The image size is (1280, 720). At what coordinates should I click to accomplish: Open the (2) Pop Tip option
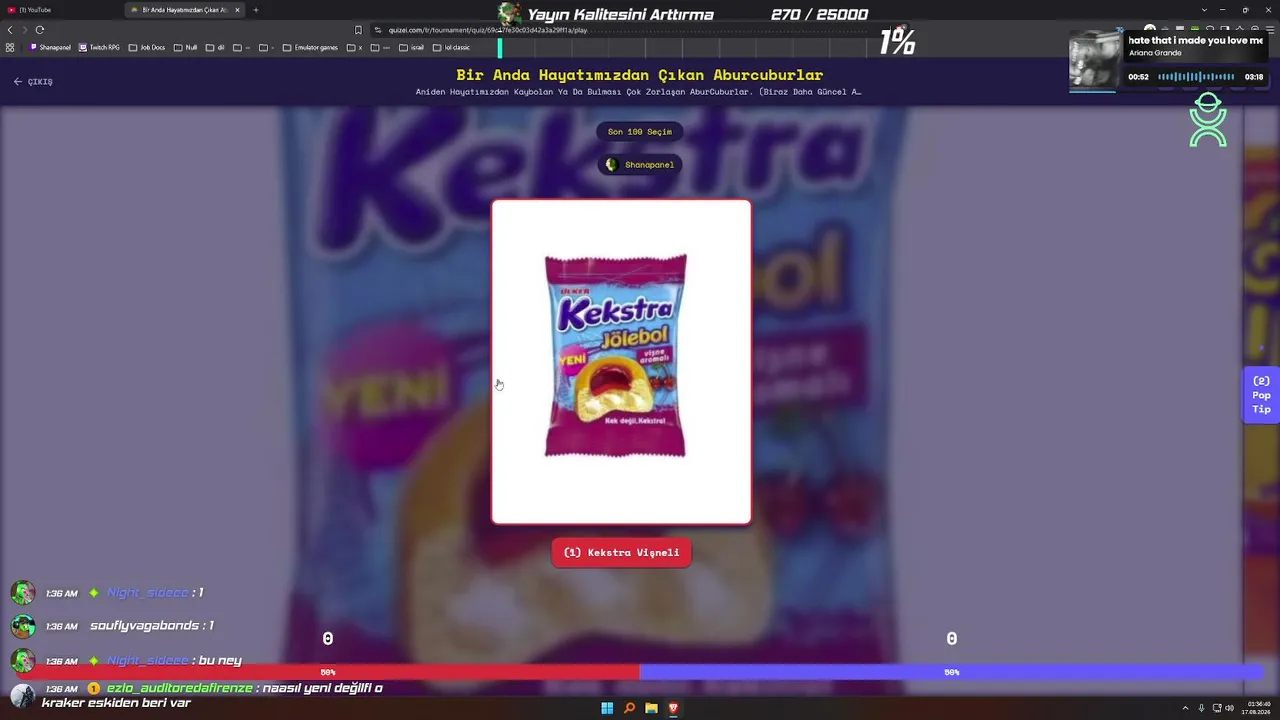(1261, 395)
